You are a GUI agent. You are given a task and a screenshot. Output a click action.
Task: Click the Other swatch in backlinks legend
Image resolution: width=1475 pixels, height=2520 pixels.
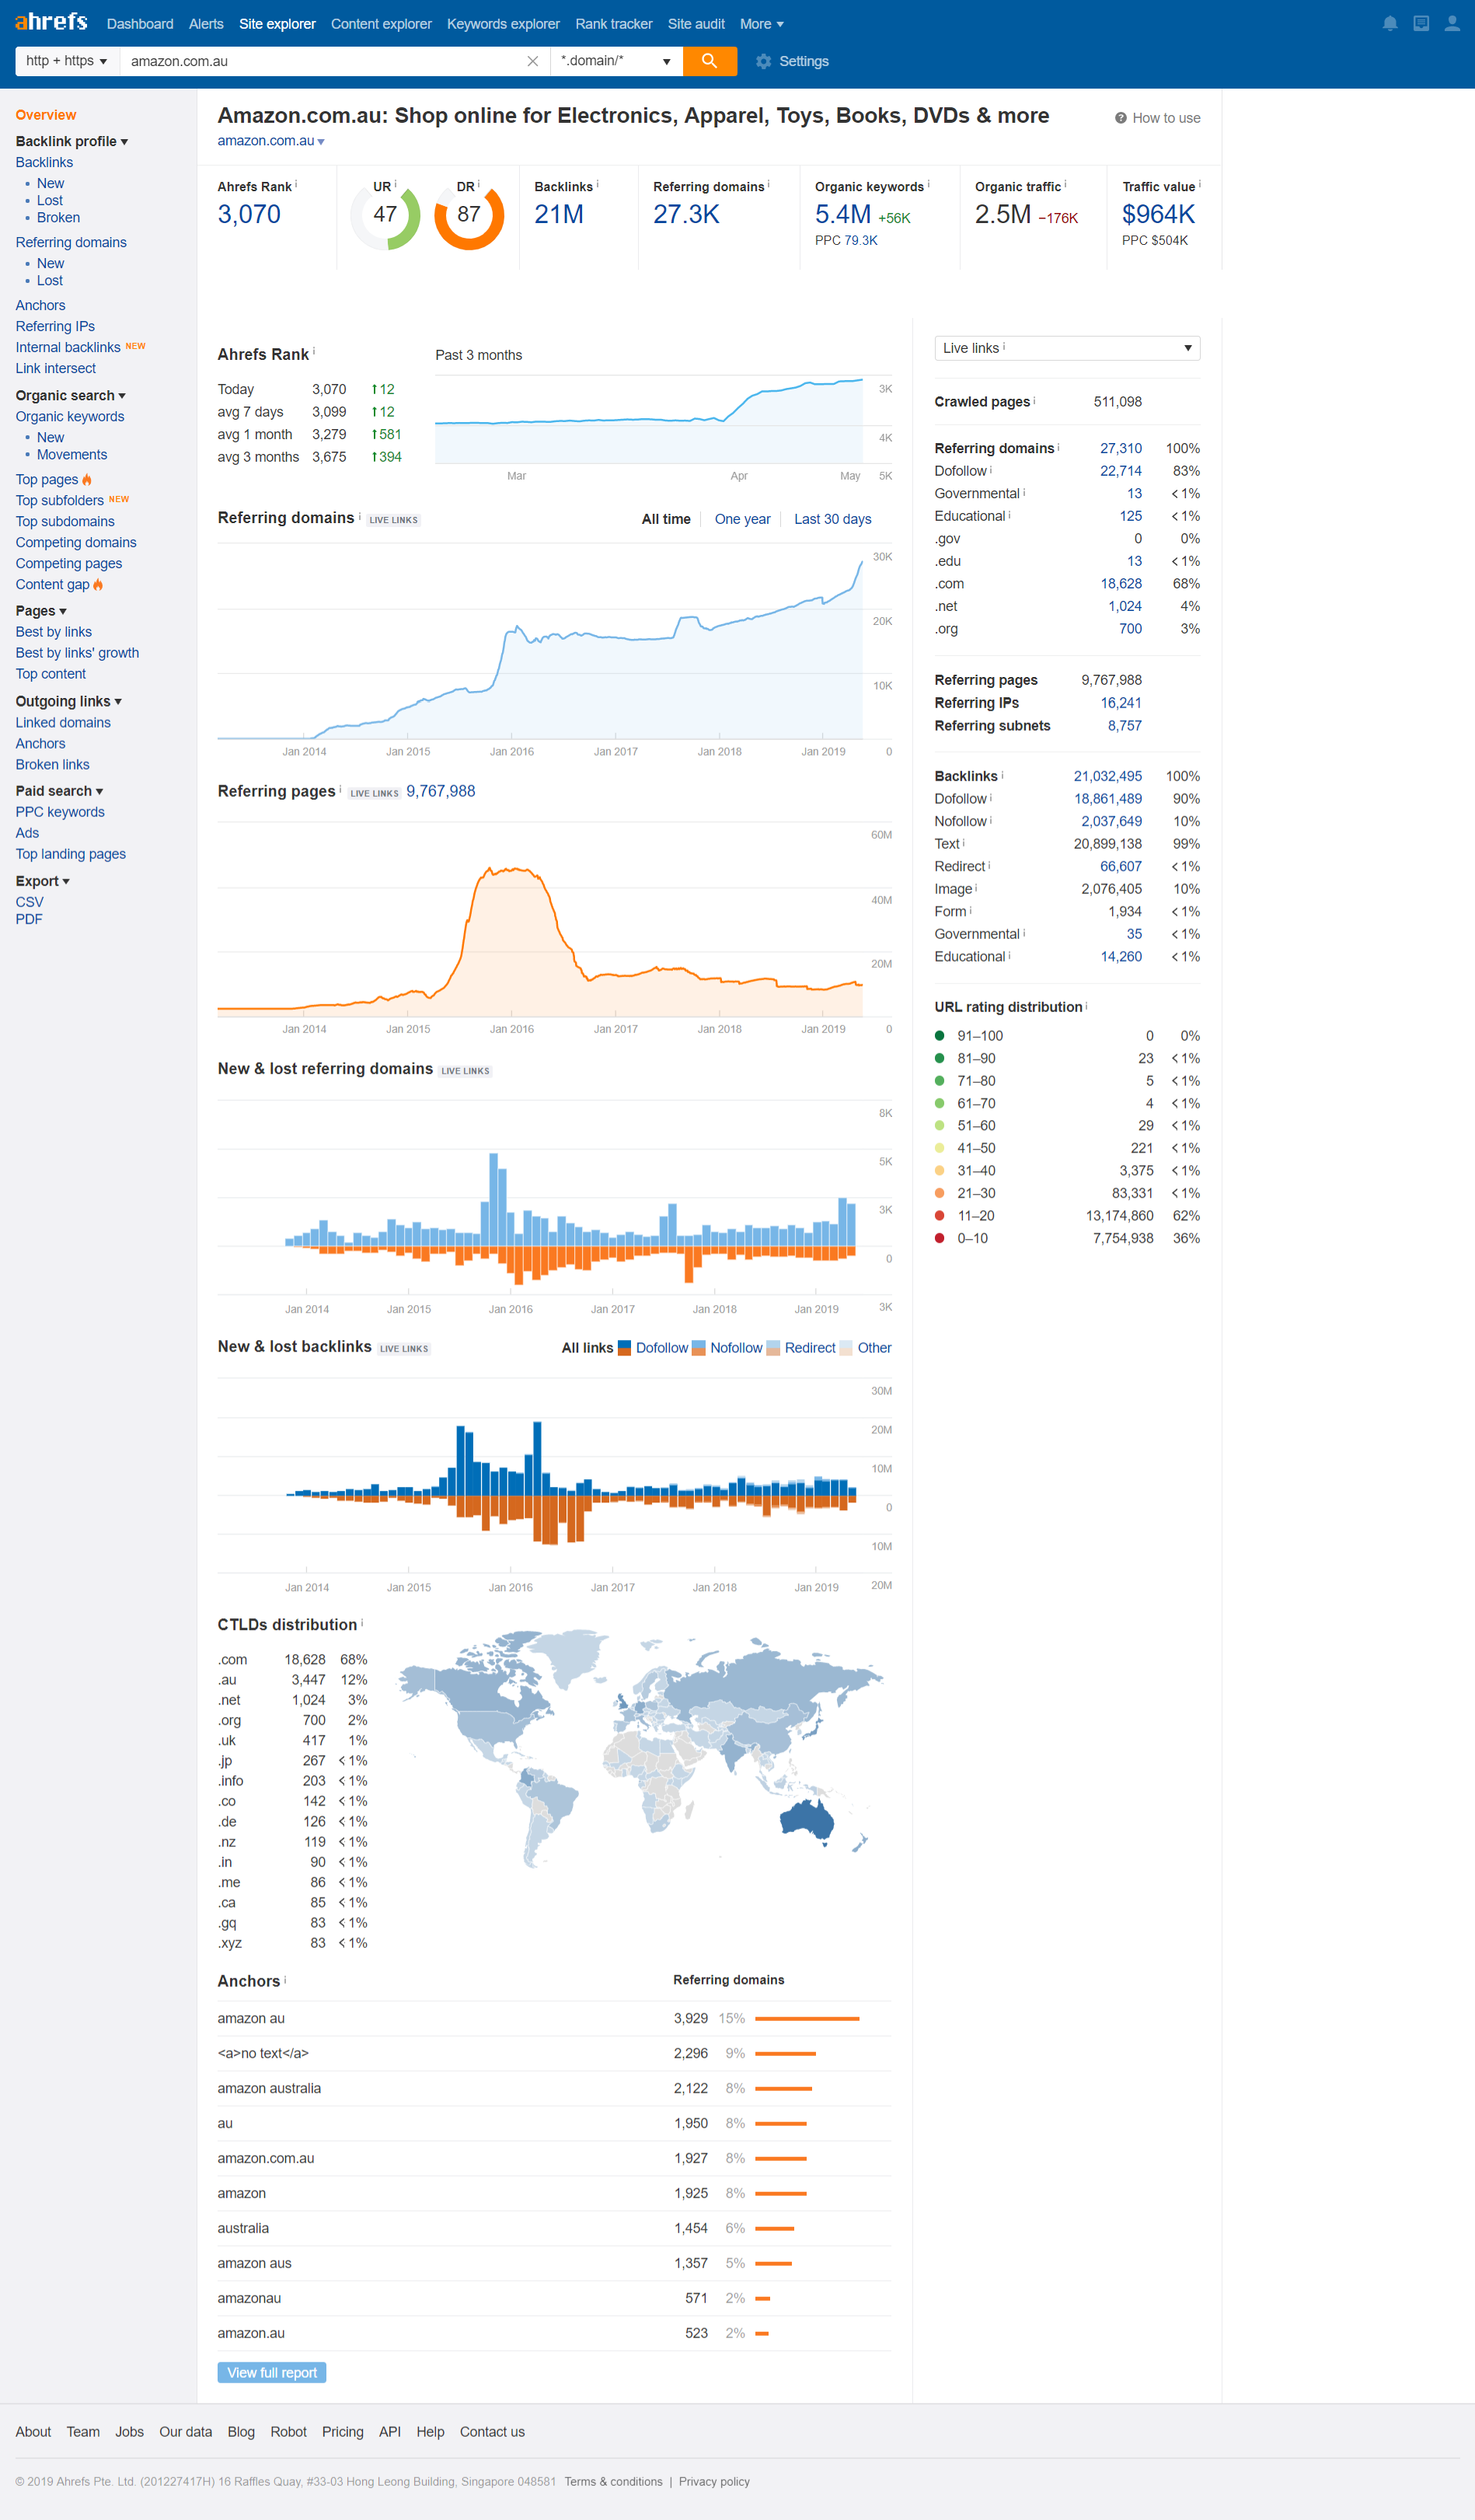pos(846,1348)
